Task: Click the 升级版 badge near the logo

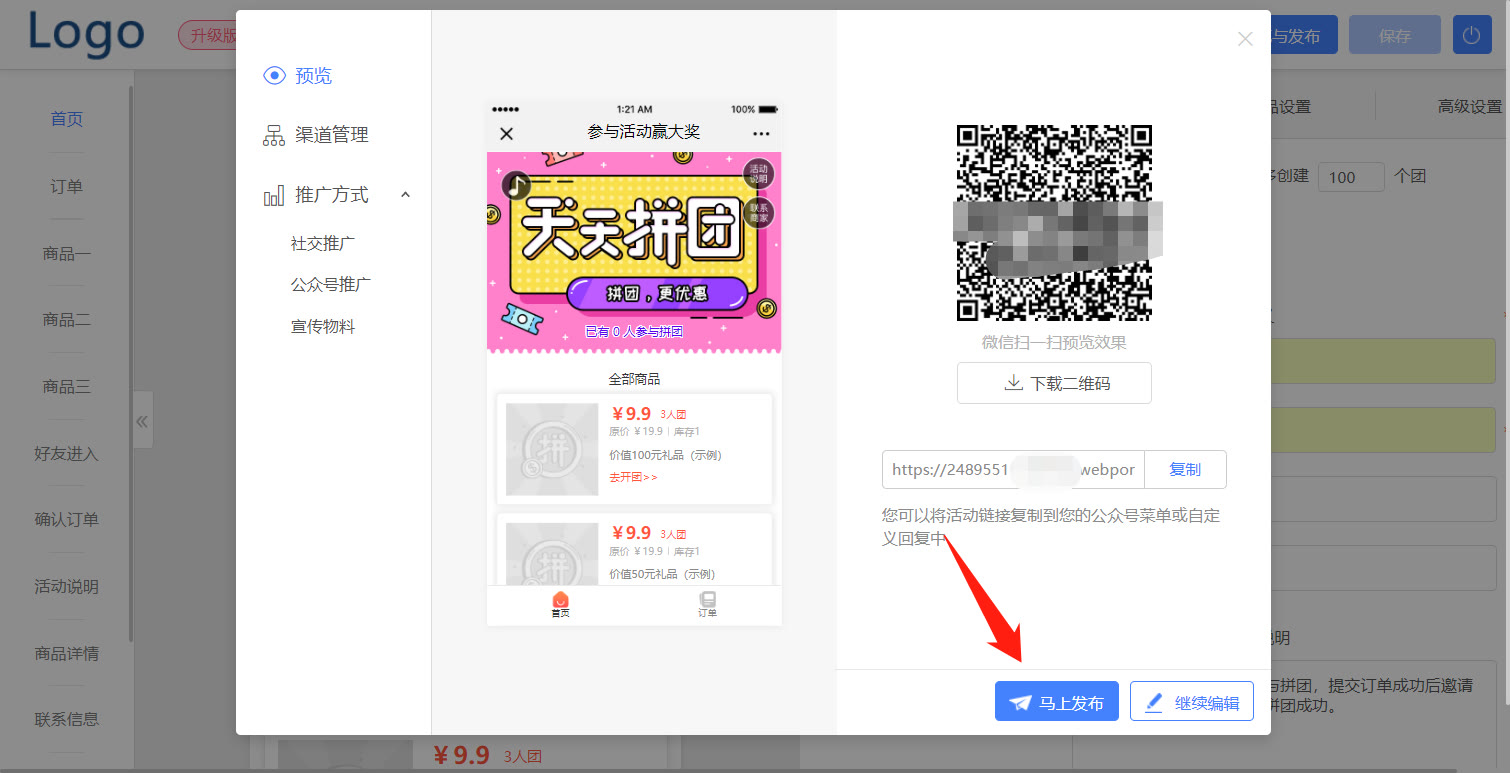Action: 207,35
